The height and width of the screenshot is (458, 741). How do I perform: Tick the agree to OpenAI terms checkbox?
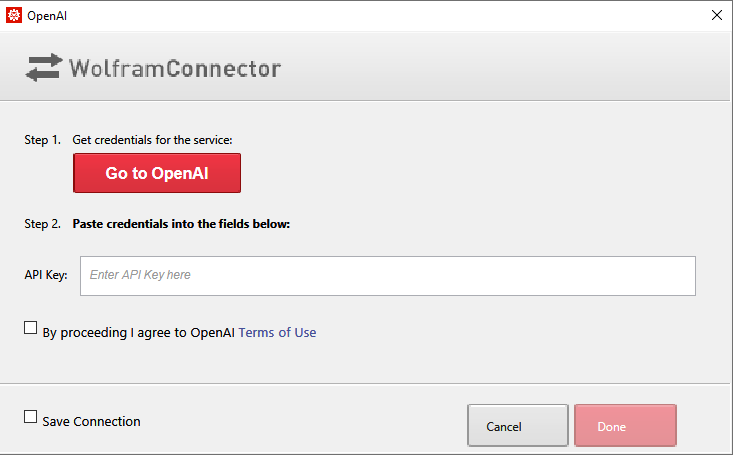31,328
